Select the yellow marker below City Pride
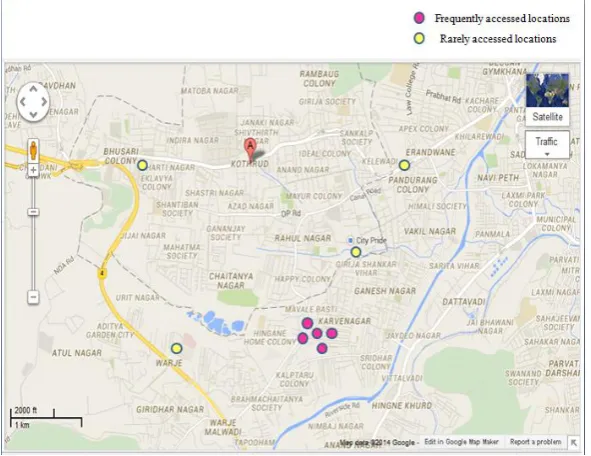Viewport: 591px width, 456px height. click(355, 252)
